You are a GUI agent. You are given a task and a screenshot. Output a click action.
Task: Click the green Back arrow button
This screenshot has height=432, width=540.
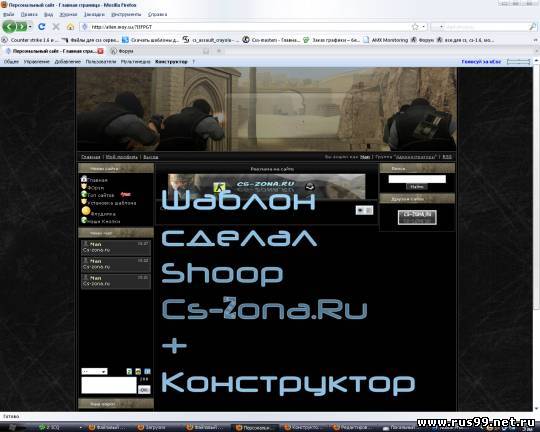coord(9,27)
